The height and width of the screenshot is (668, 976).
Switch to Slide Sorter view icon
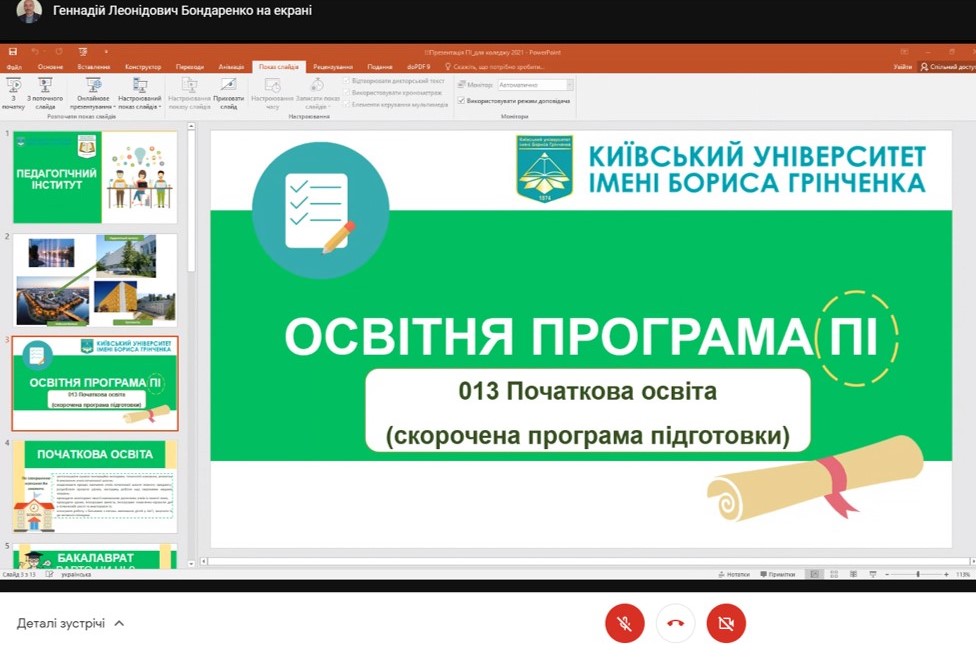835,574
